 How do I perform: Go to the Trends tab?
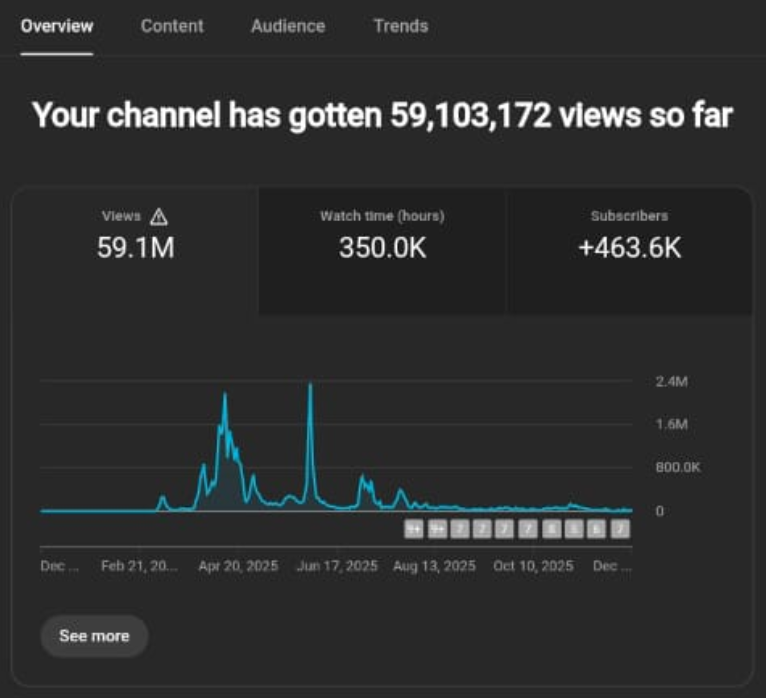point(400,26)
